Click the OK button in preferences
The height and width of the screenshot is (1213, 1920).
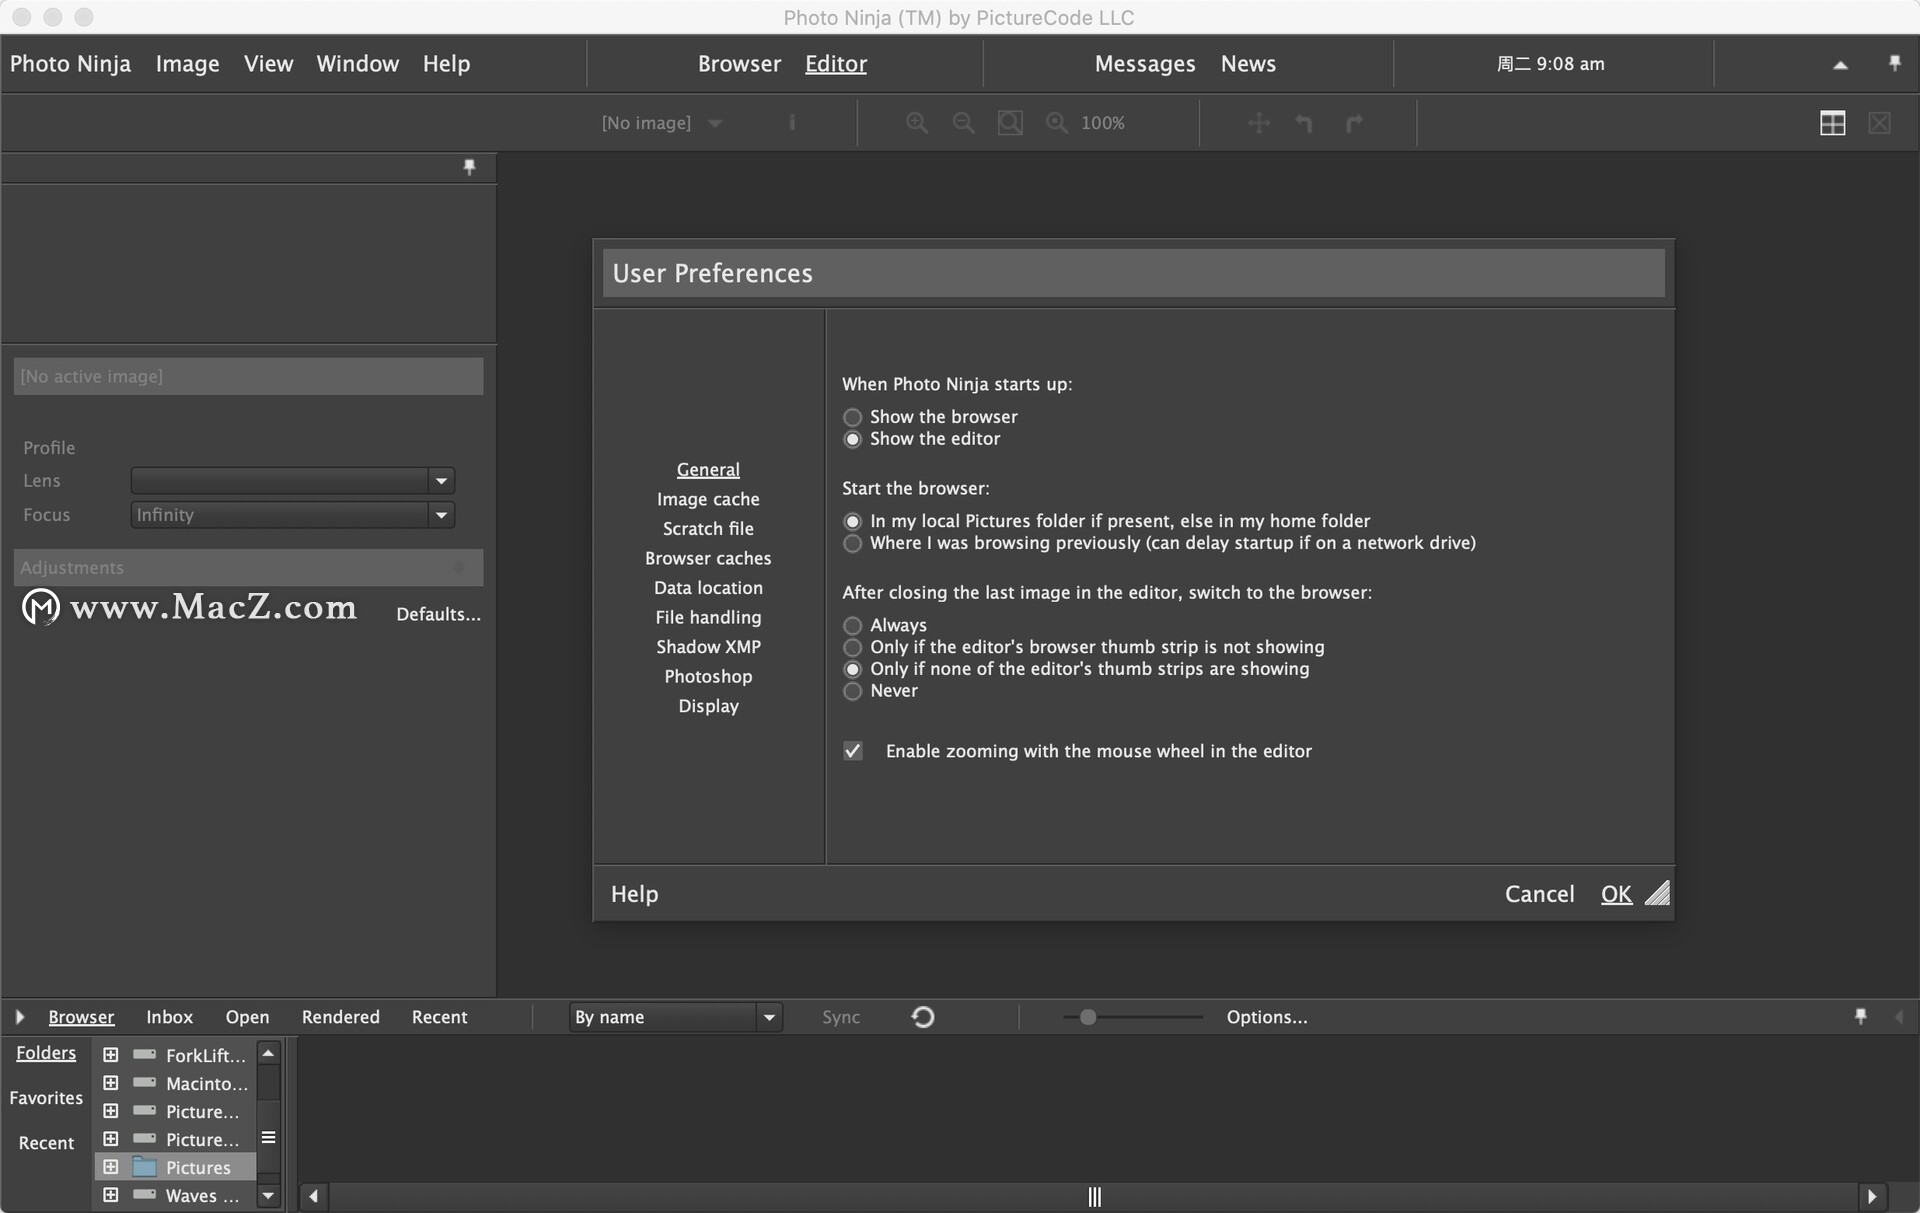1616,894
